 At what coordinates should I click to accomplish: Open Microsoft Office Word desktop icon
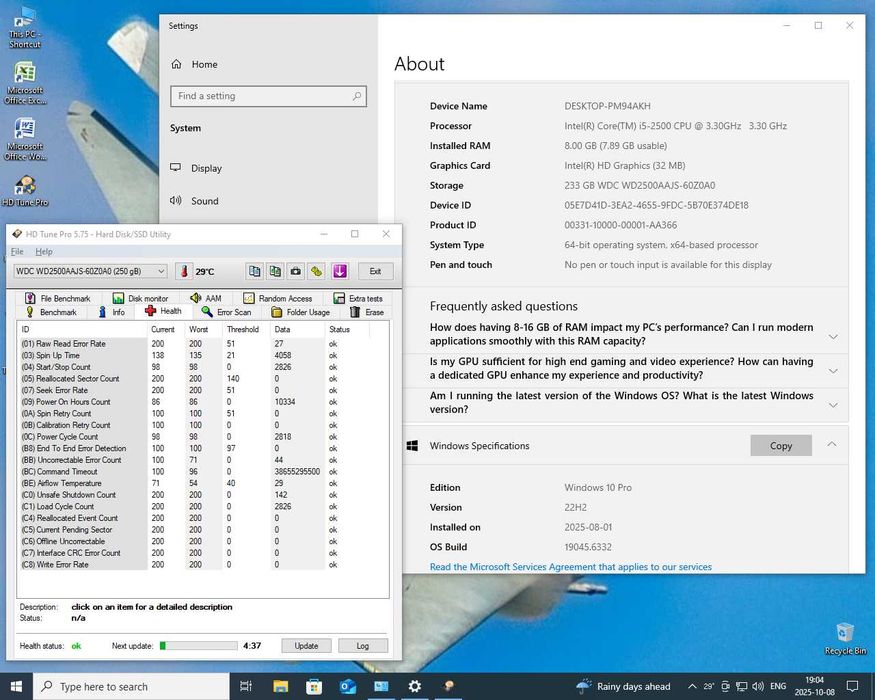25,140
